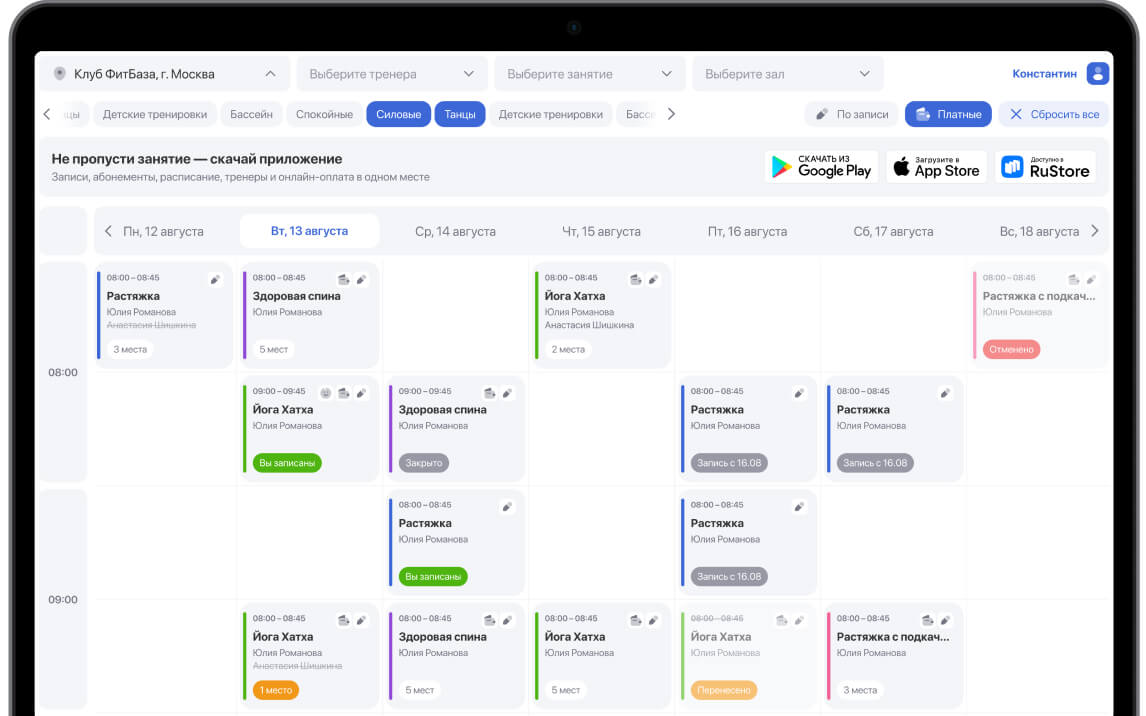Click the wallet icon on Йога Хатха '2 места' card
The image size is (1146, 716).
(x=636, y=279)
